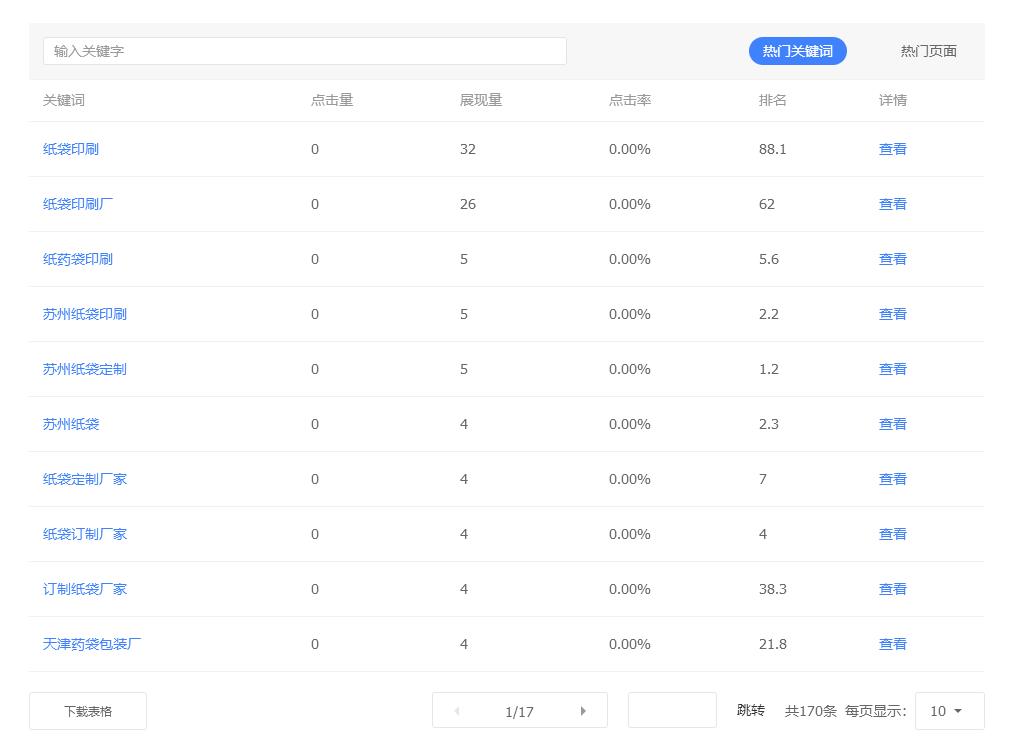Image resolution: width=1020 pixels, height=755 pixels.
Task: Click 查看 for the 纸袋定制厂家 row
Action: coord(892,479)
